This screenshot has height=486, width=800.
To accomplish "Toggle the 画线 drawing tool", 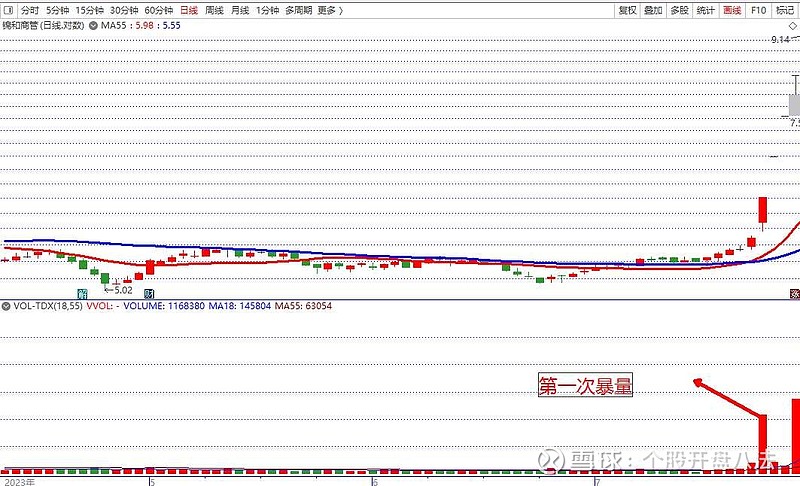I will 732,10.
